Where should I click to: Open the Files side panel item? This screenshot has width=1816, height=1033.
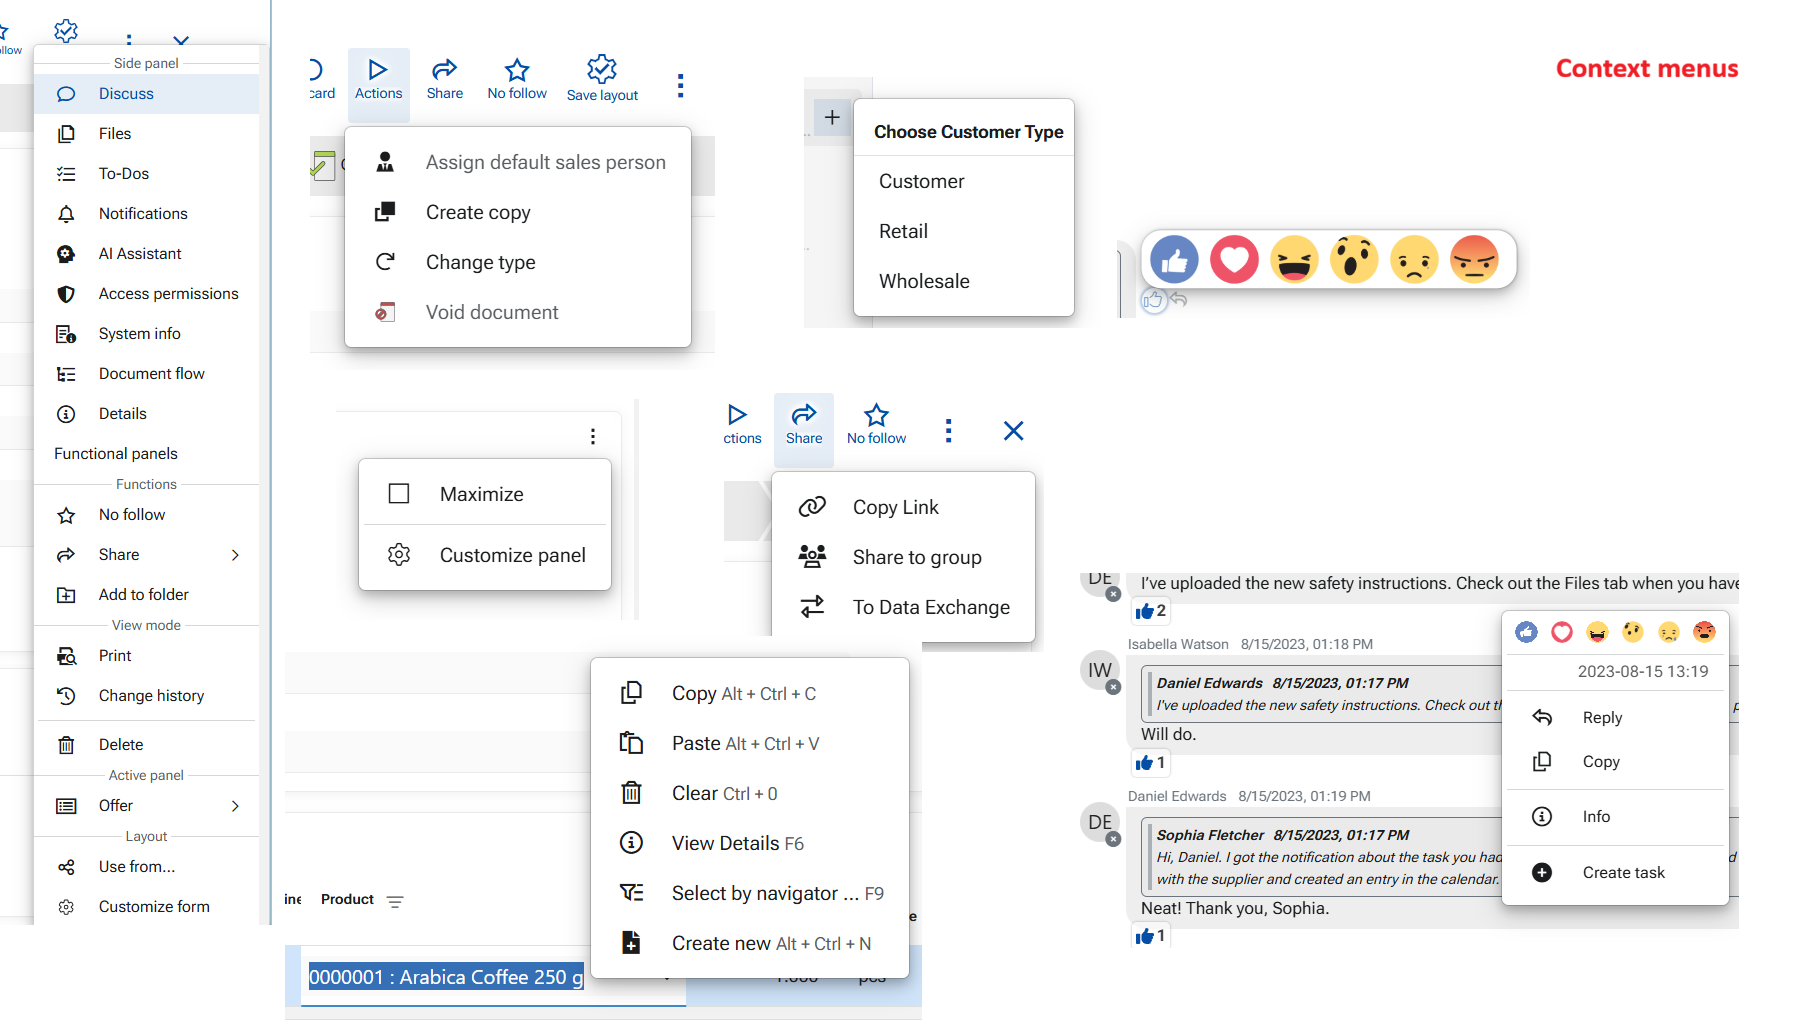(x=146, y=134)
